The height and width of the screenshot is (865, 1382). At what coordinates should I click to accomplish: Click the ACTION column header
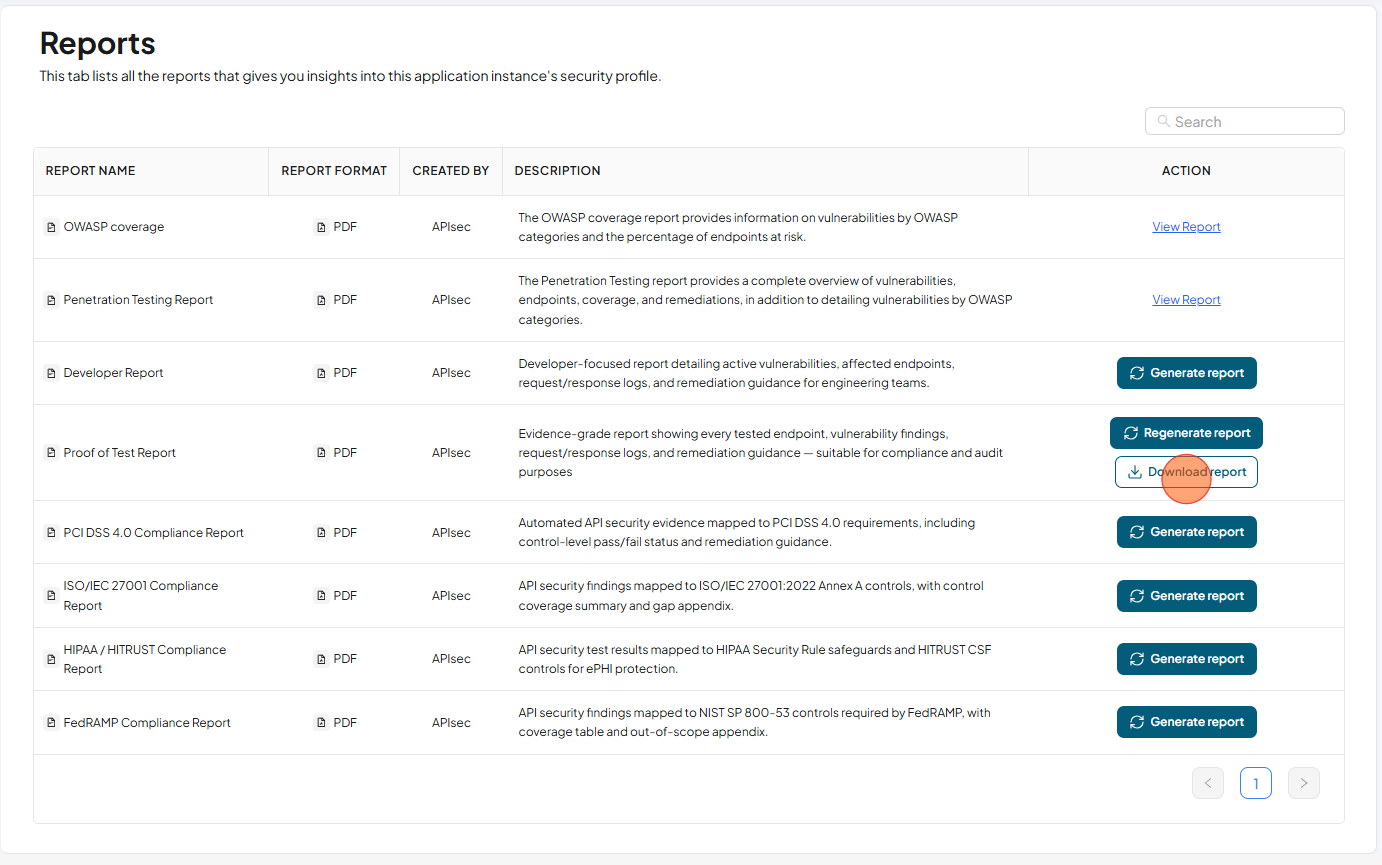tap(1186, 171)
